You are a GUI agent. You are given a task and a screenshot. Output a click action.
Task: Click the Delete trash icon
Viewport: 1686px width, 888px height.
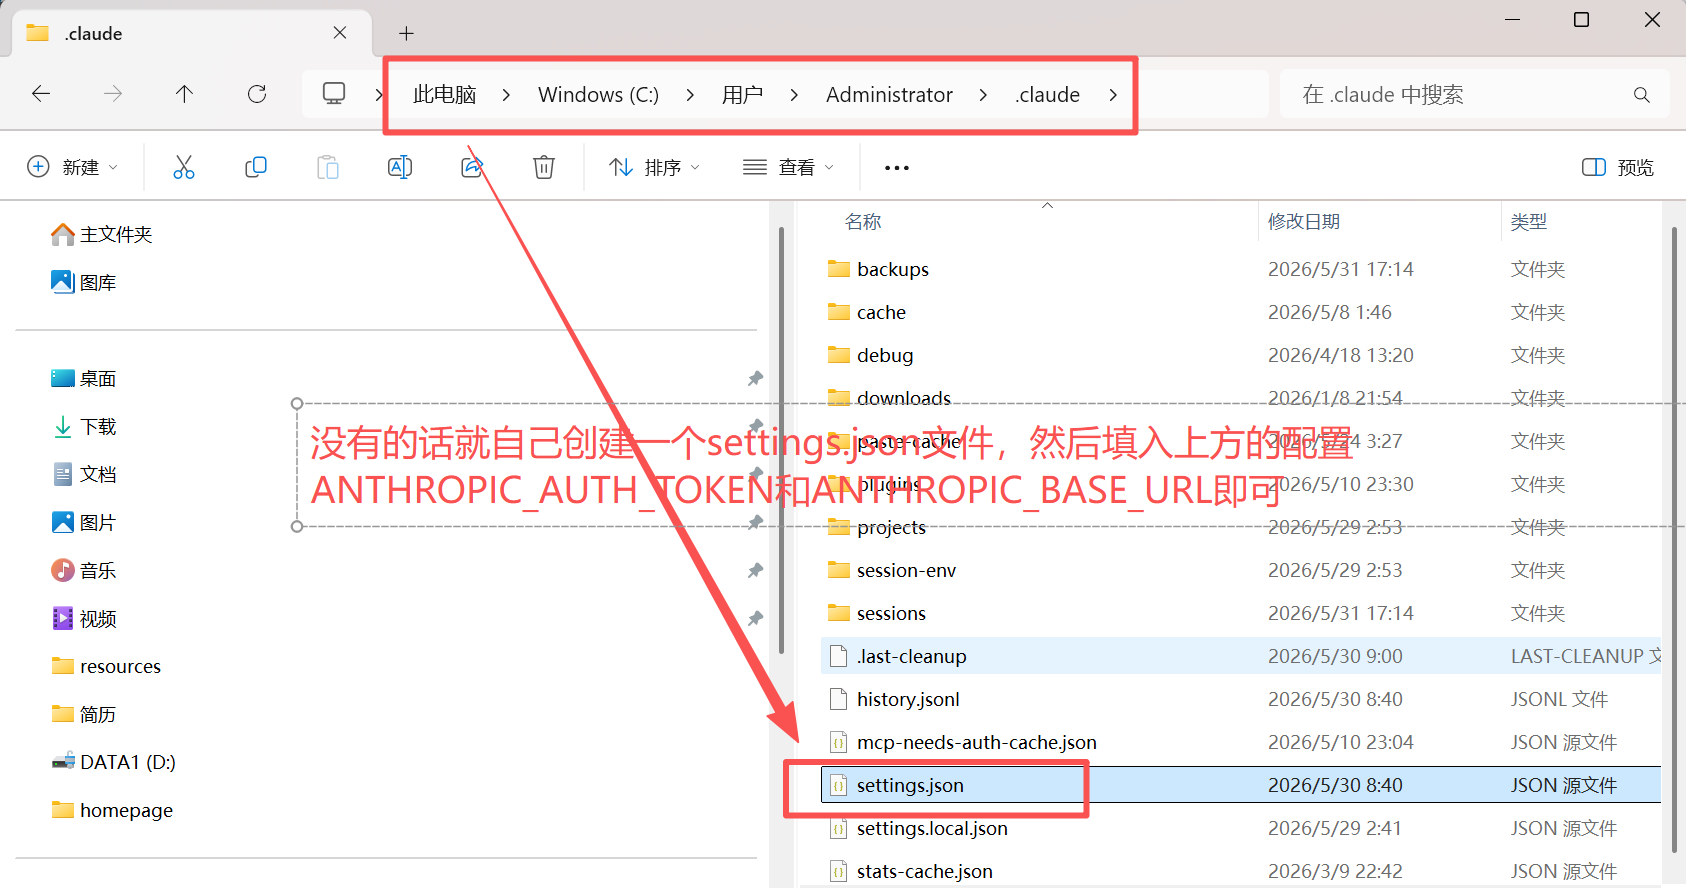(x=544, y=167)
